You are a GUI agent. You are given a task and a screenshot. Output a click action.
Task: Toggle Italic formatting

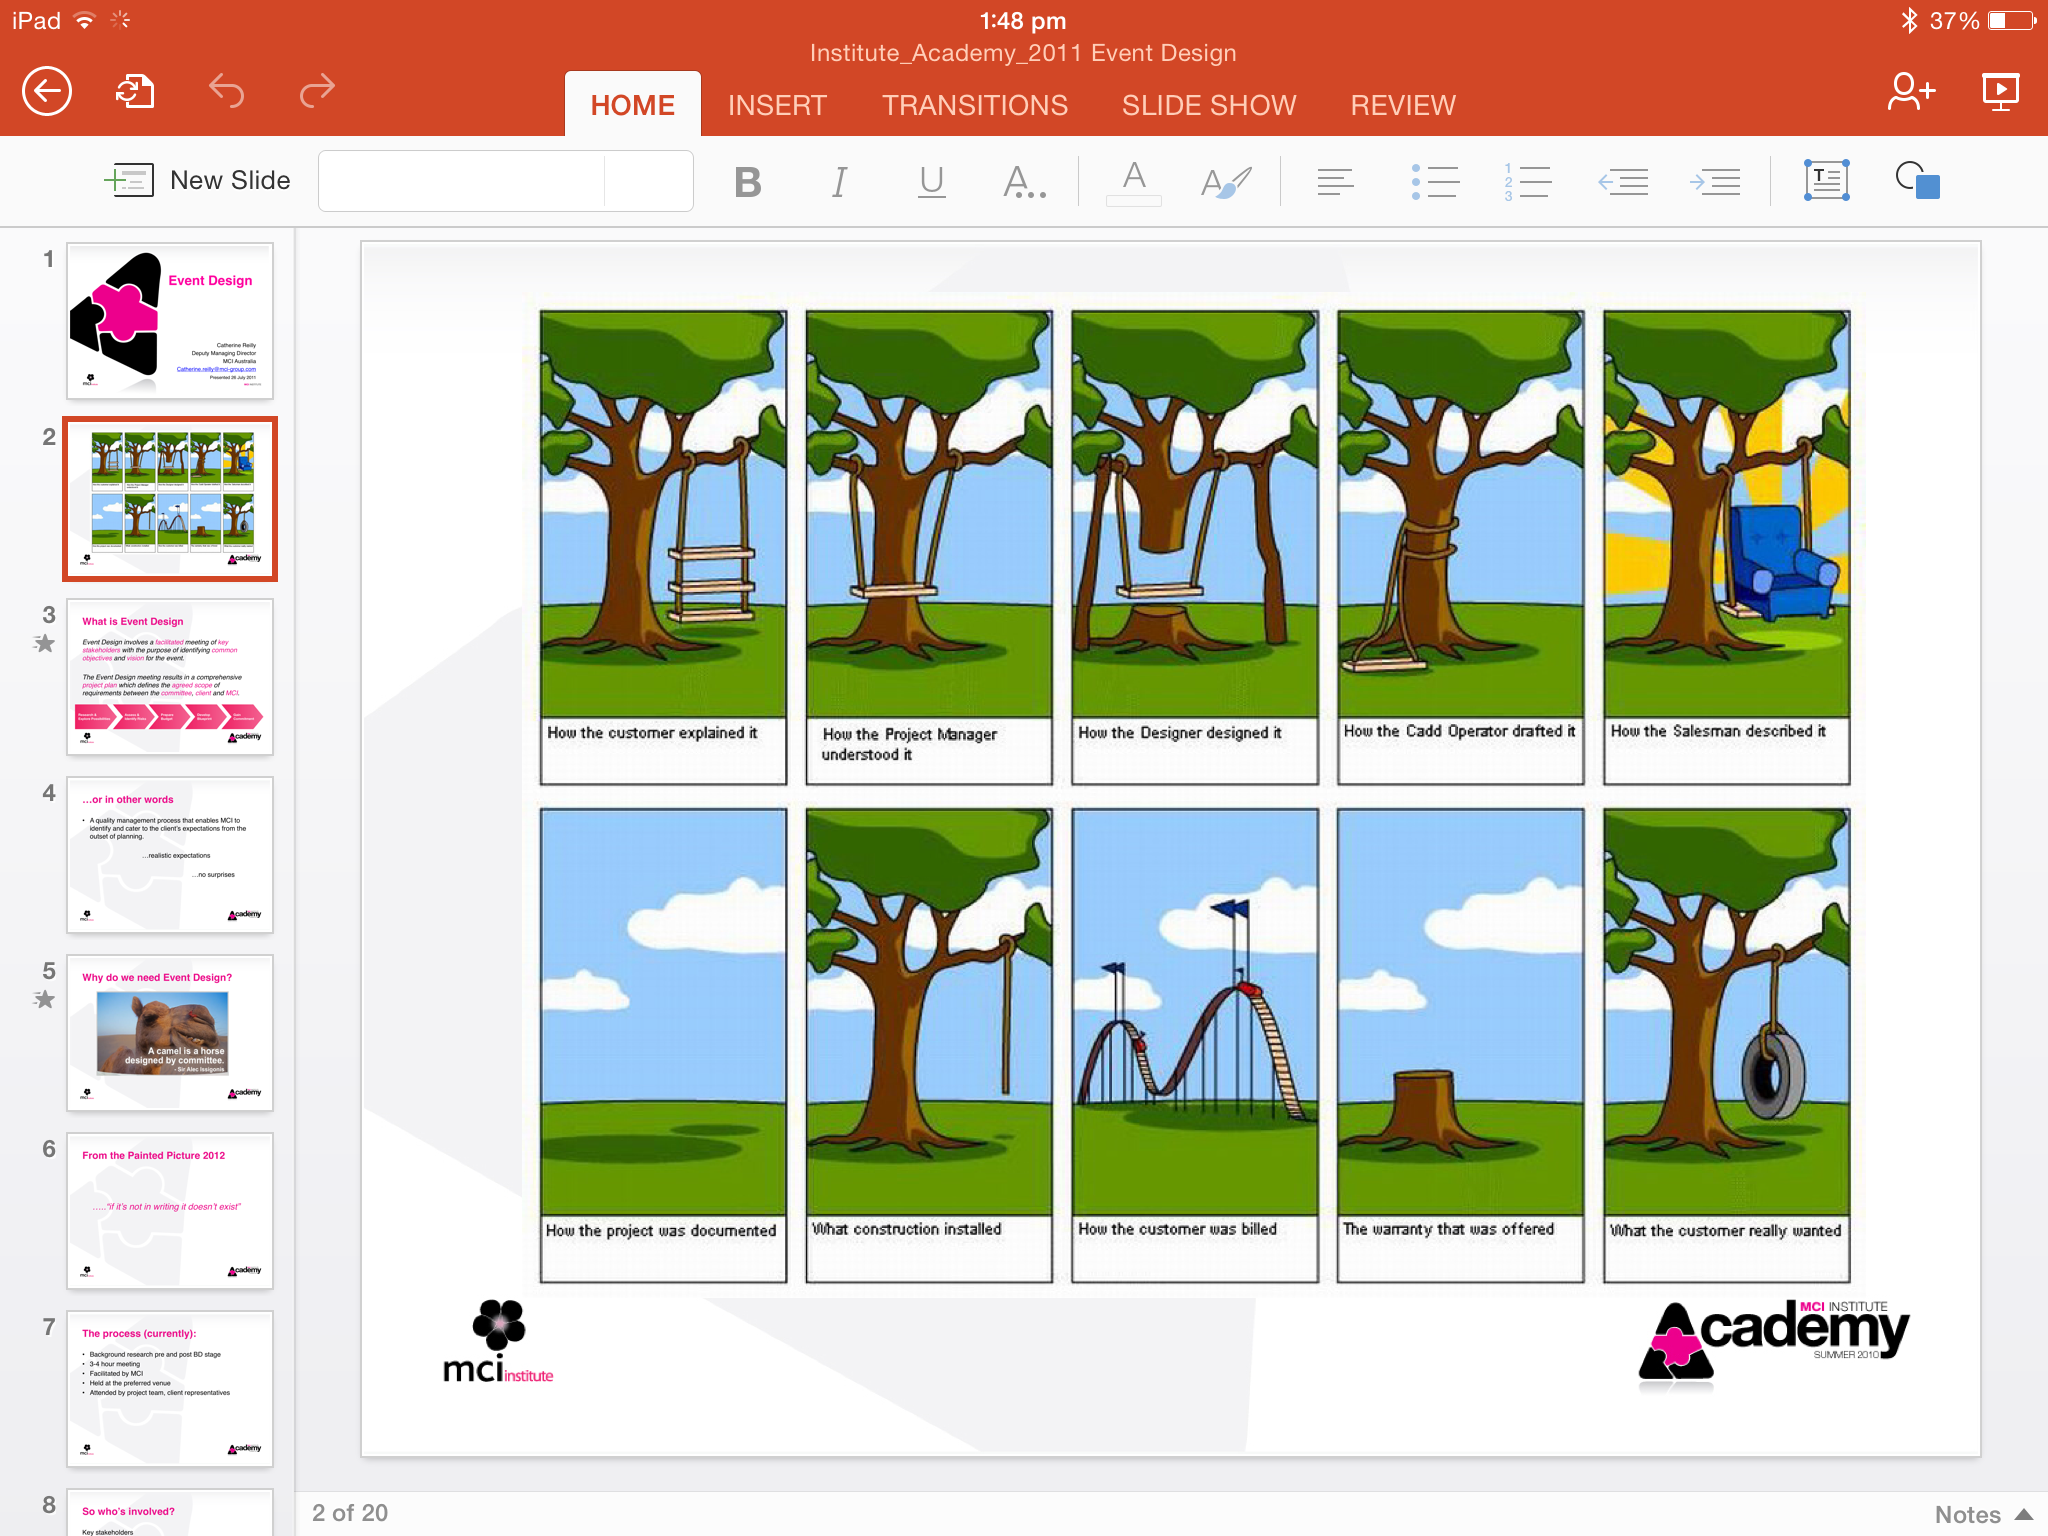(x=839, y=182)
